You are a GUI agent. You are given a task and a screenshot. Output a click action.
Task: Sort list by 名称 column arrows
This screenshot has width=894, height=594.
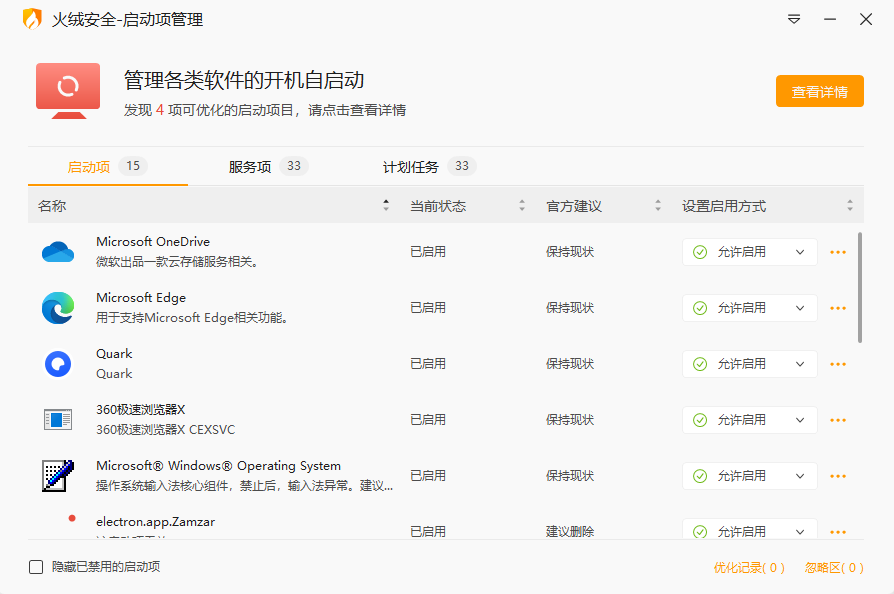pyautogui.click(x=386, y=206)
